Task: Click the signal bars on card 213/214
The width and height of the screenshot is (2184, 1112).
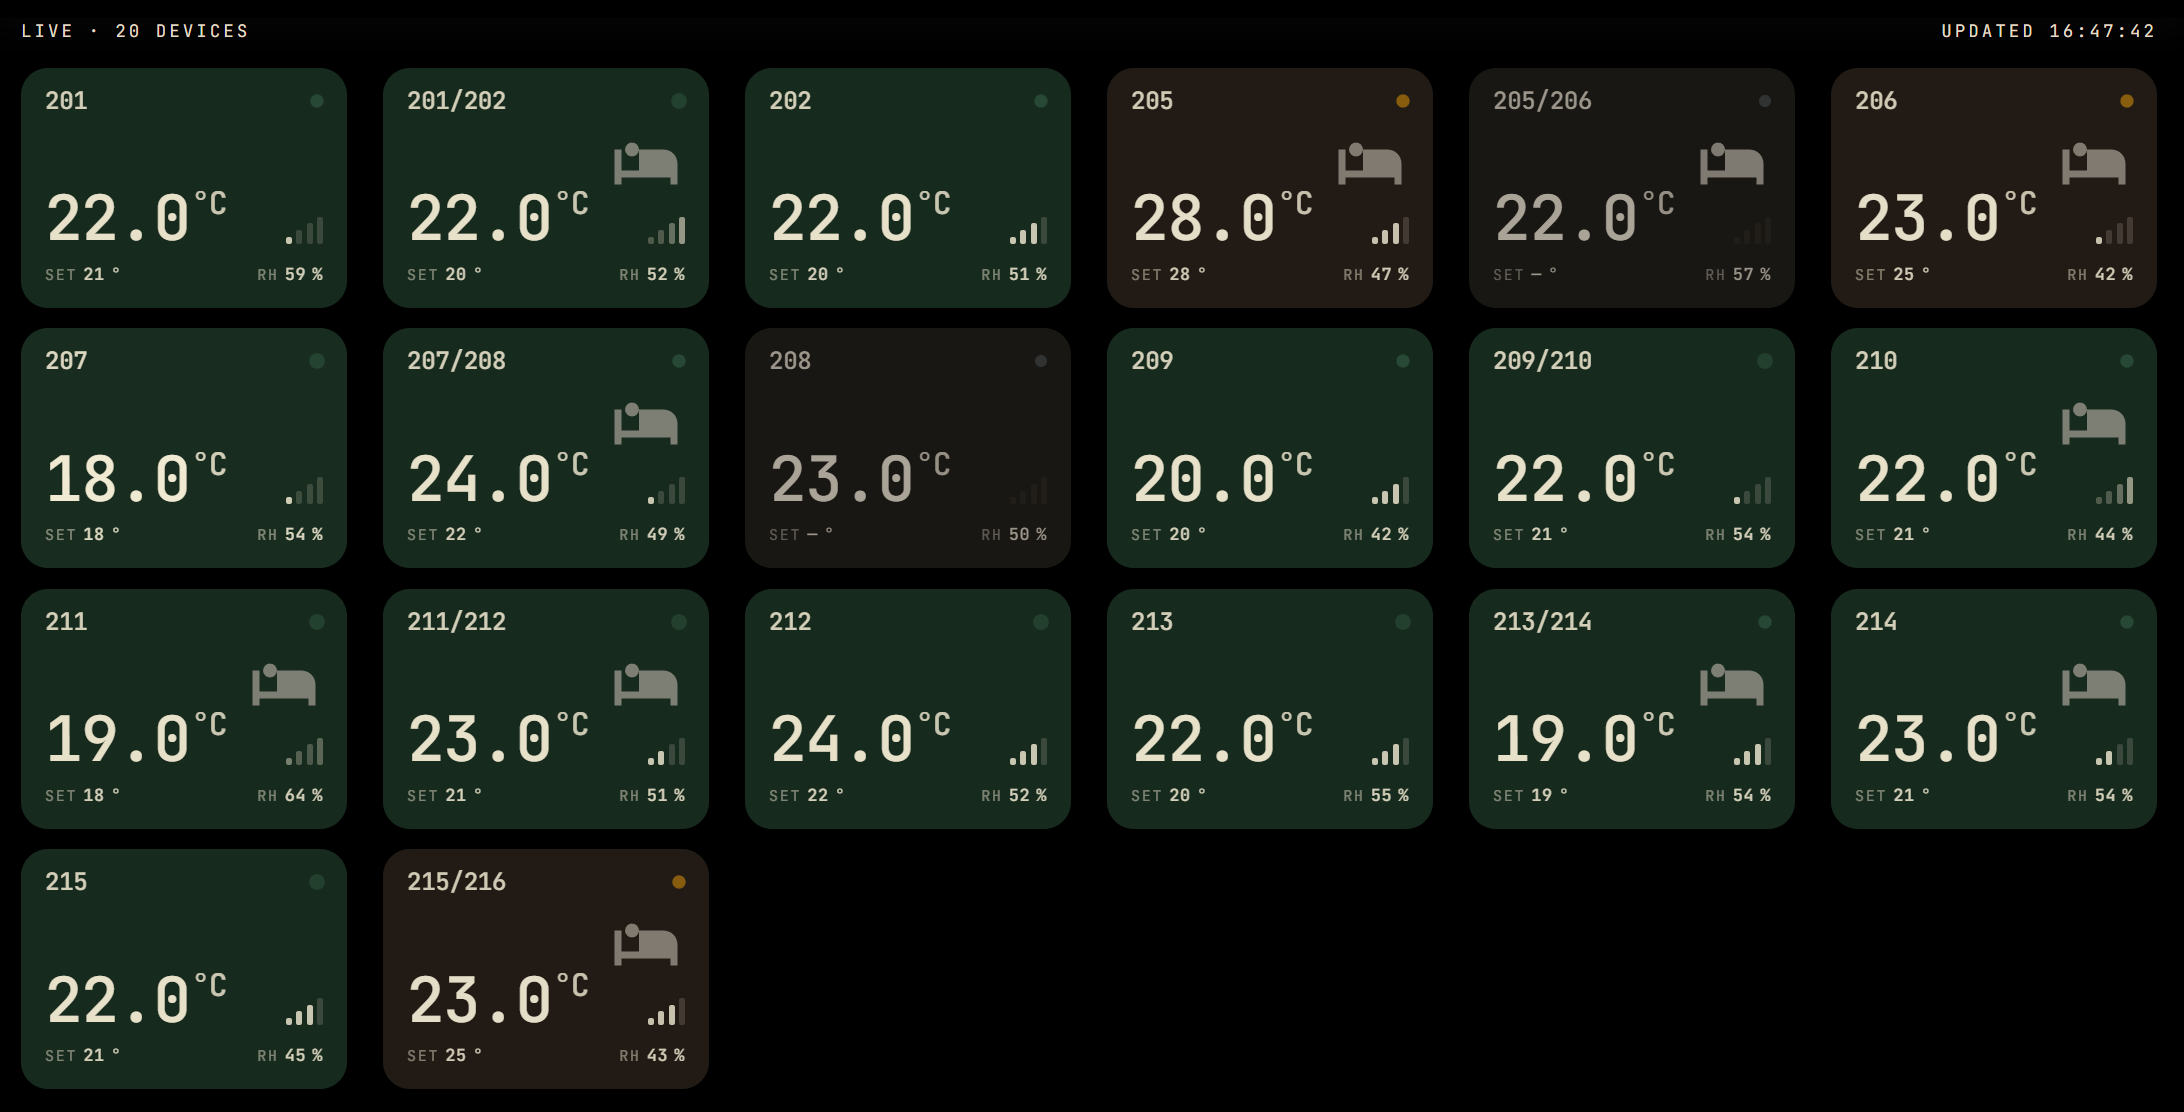Action: pyautogui.click(x=1752, y=752)
